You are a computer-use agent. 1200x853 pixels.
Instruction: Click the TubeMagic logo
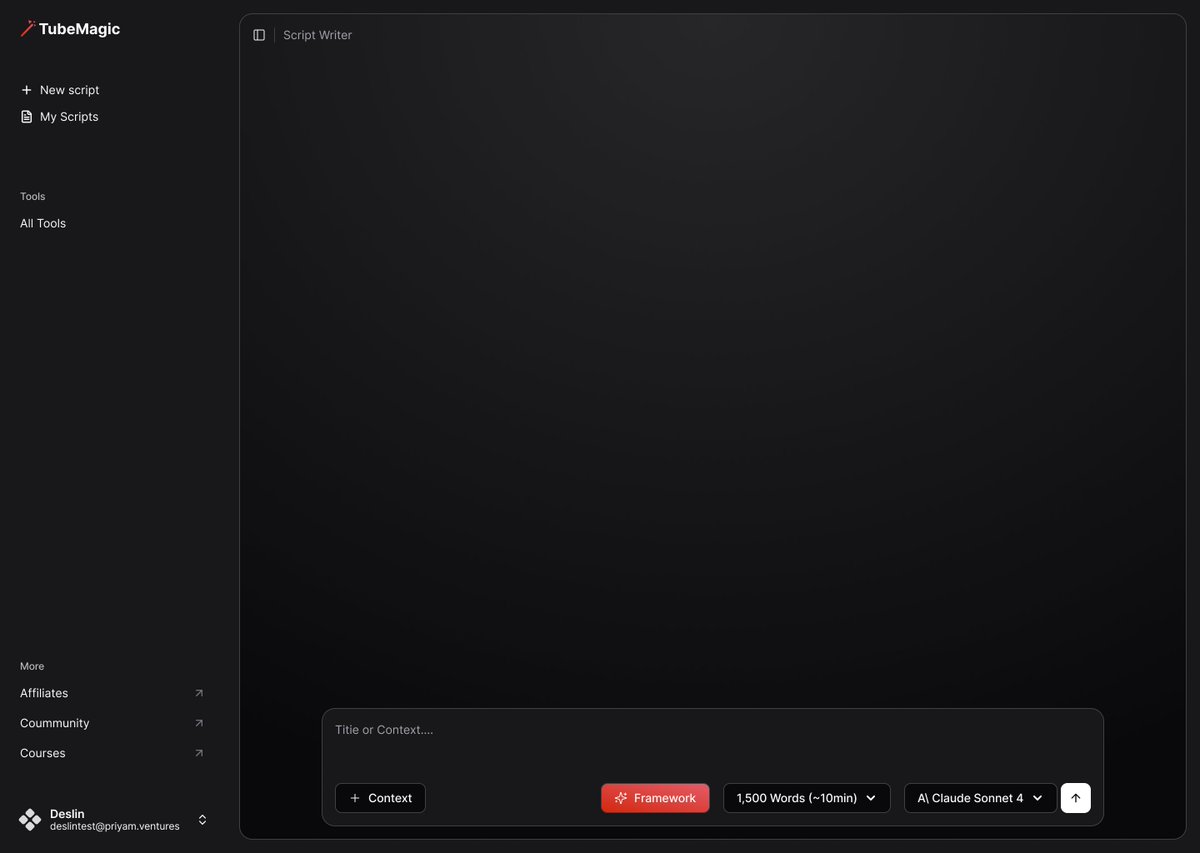coord(70,29)
